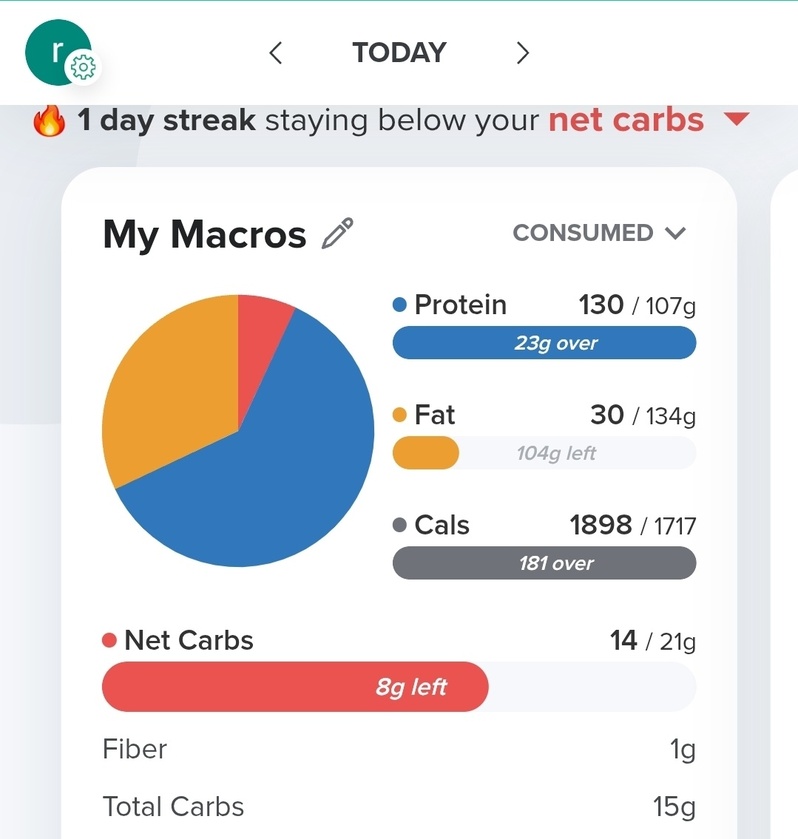The height and width of the screenshot is (839, 798).
Task: Tap the streak flame icon
Action: click(49, 120)
